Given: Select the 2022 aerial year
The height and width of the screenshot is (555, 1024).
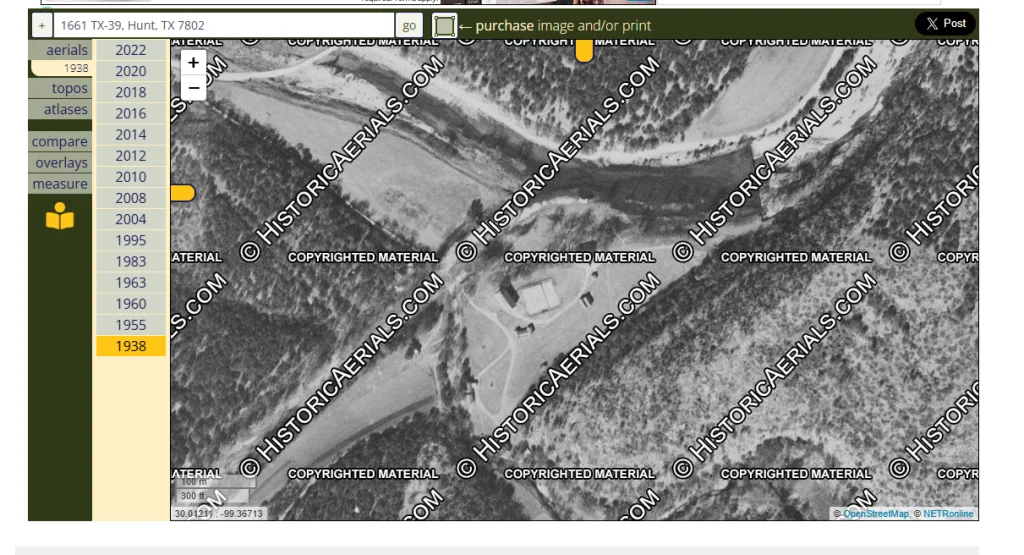Looking at the screenshot, I should point(131,50).
